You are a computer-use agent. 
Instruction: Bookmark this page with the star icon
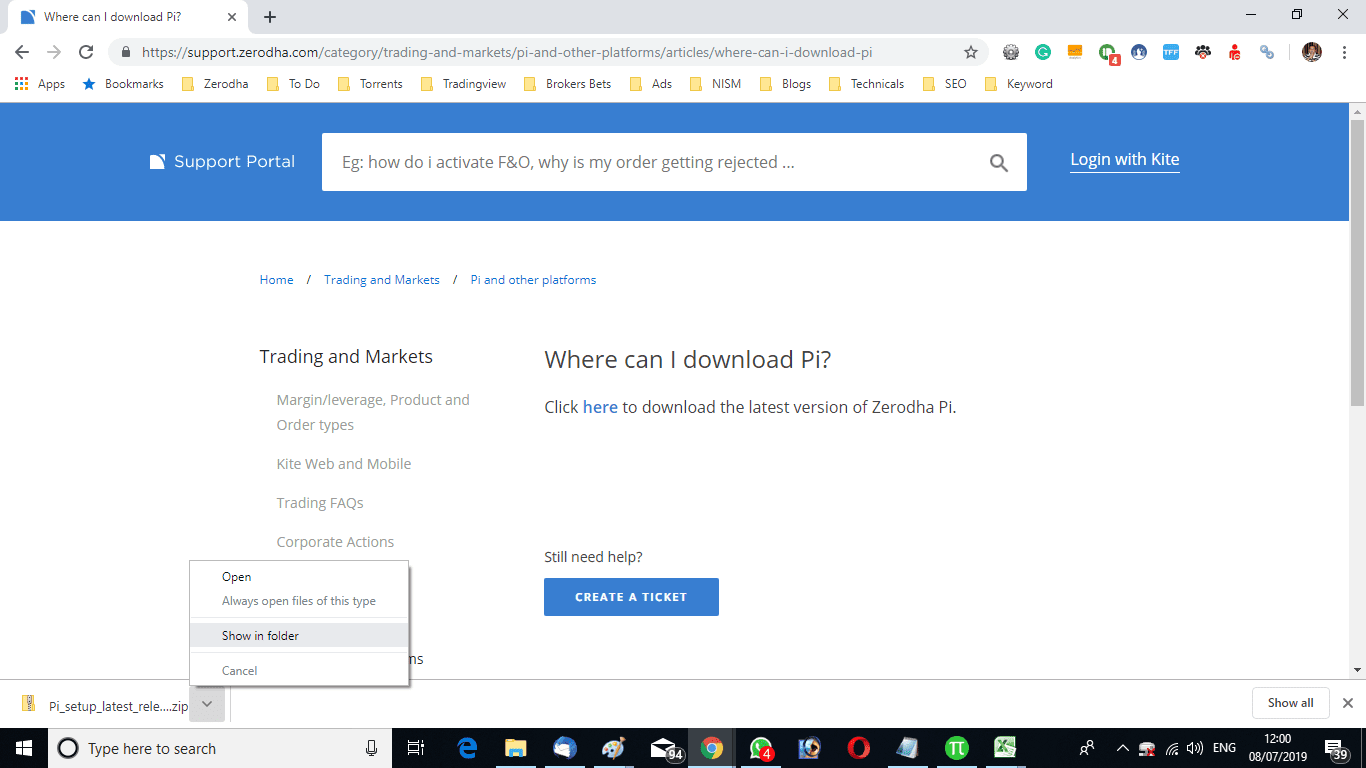pos(970,52)
